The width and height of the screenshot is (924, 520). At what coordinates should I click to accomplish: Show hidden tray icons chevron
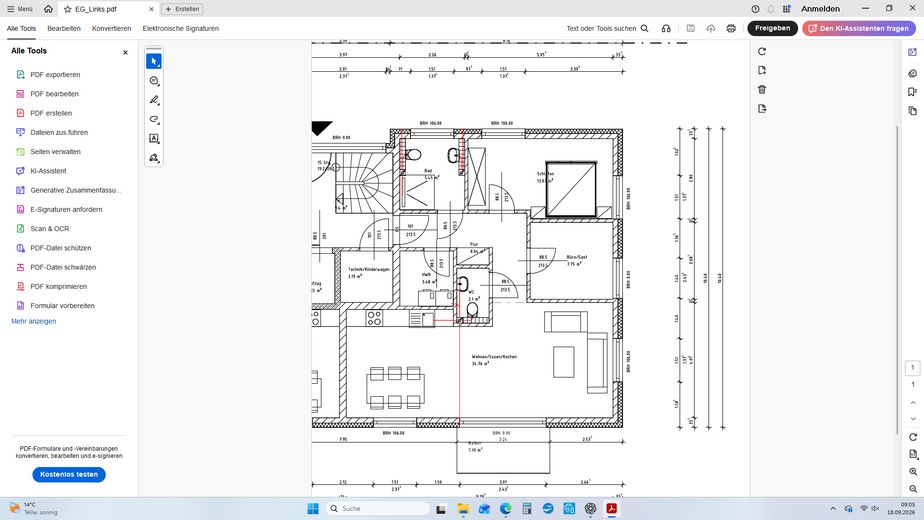(833, 509)
